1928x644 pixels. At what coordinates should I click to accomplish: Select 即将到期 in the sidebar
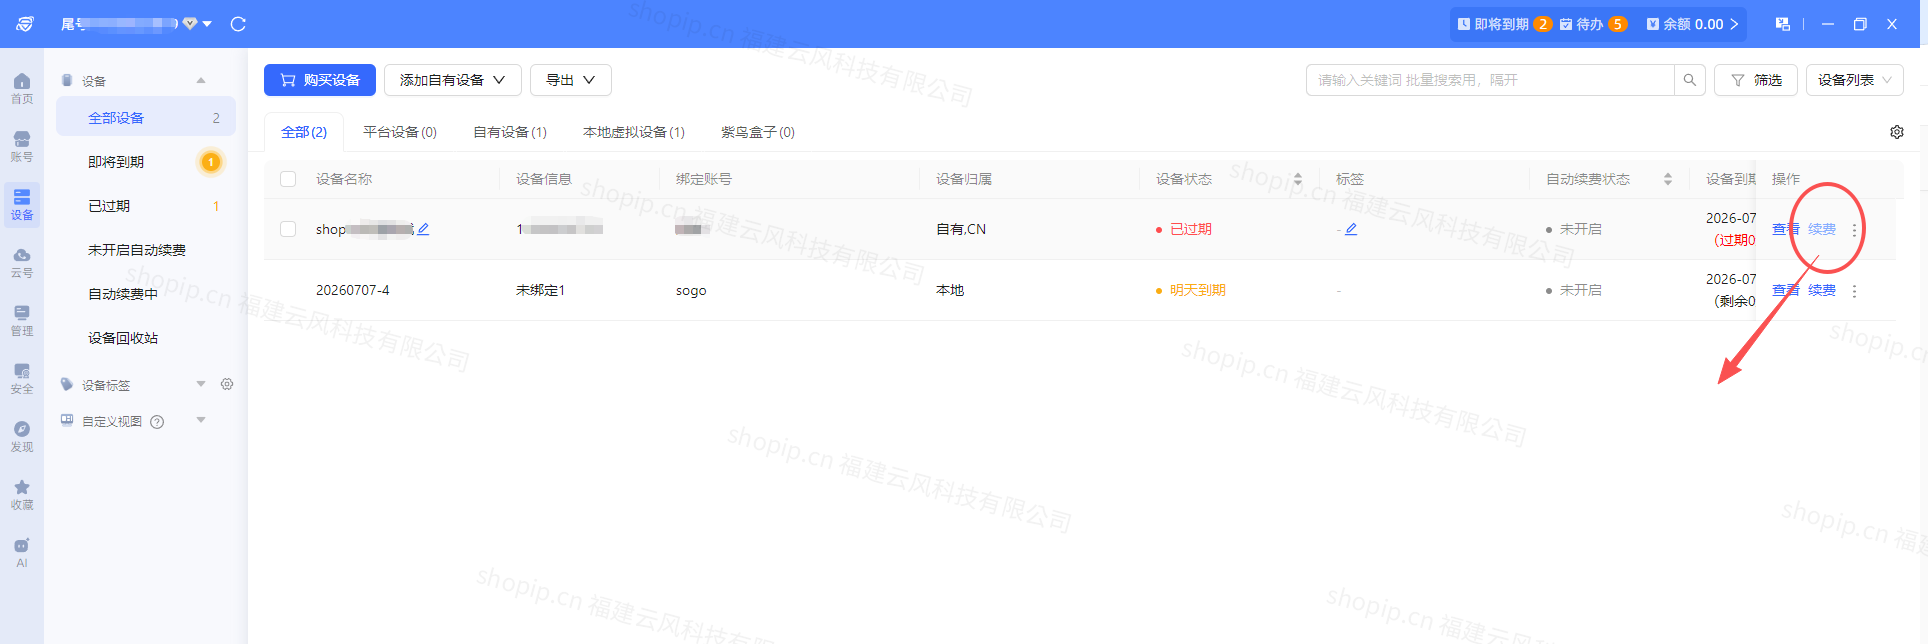[146, 162]
